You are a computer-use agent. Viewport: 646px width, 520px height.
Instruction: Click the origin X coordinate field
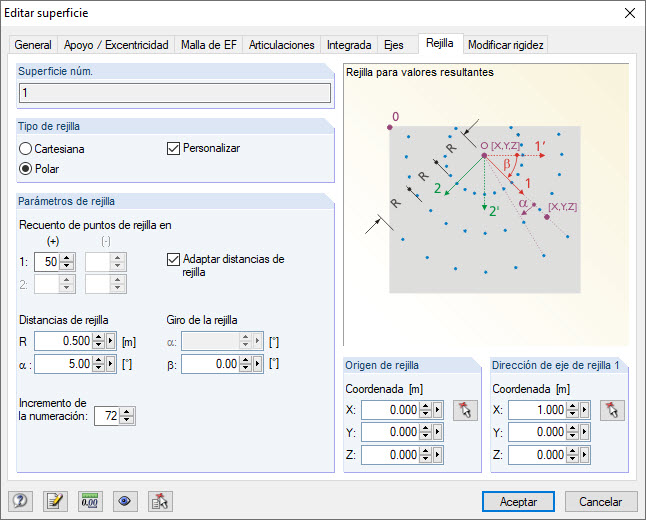pyautogui.click(x=390, y=410)
